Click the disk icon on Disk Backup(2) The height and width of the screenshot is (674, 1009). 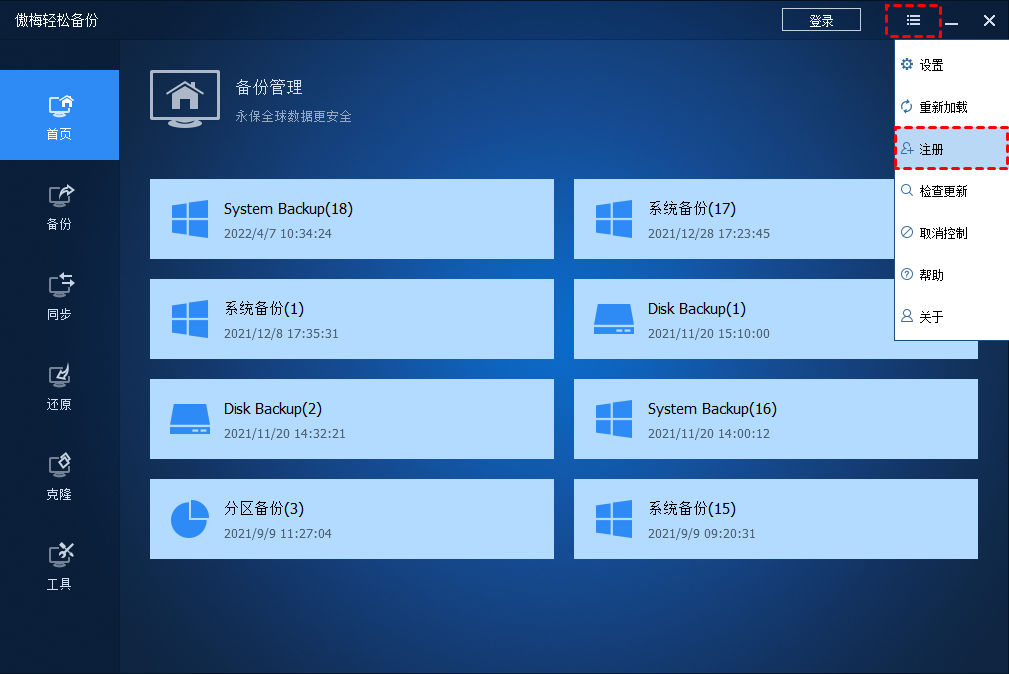(x=190, y=419)
